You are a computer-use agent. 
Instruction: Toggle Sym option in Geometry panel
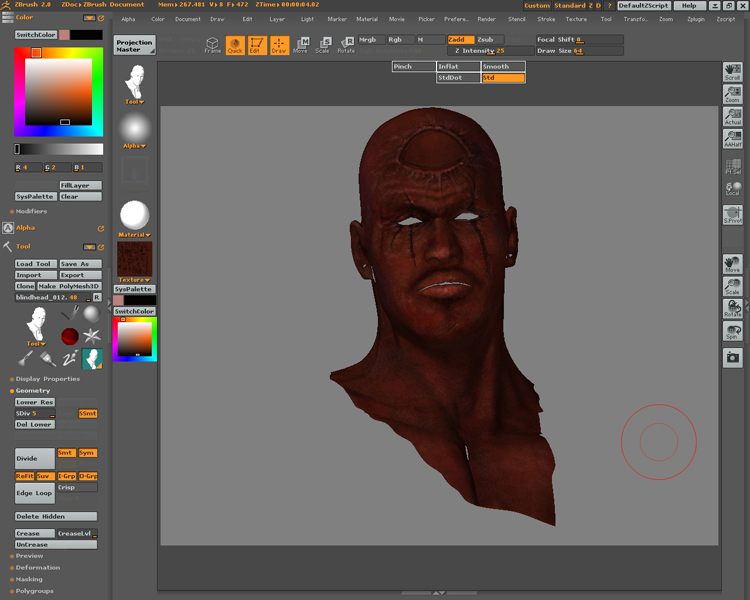(x=88, y=453)
